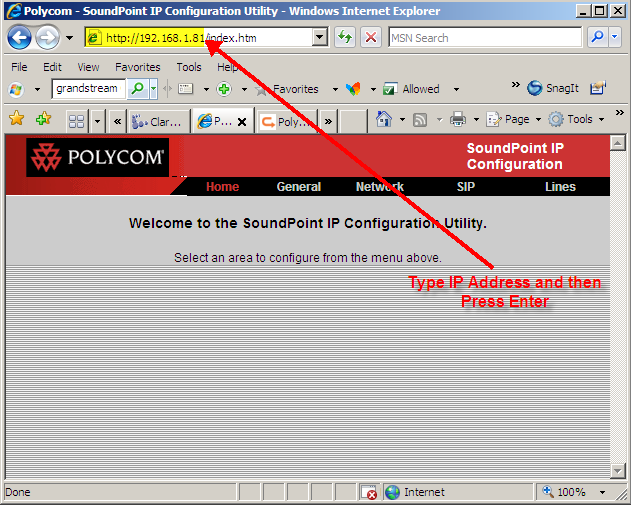Open a new blank tab

pos(353,121)
